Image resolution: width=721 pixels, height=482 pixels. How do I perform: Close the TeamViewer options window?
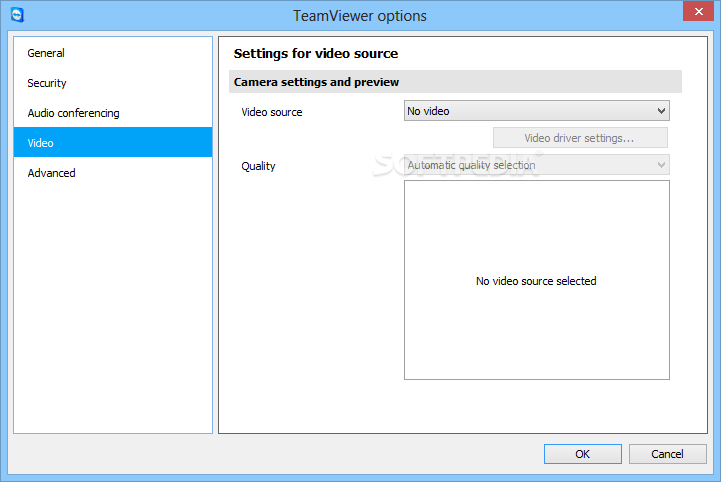pyautogui.click(x=698, y=11)
